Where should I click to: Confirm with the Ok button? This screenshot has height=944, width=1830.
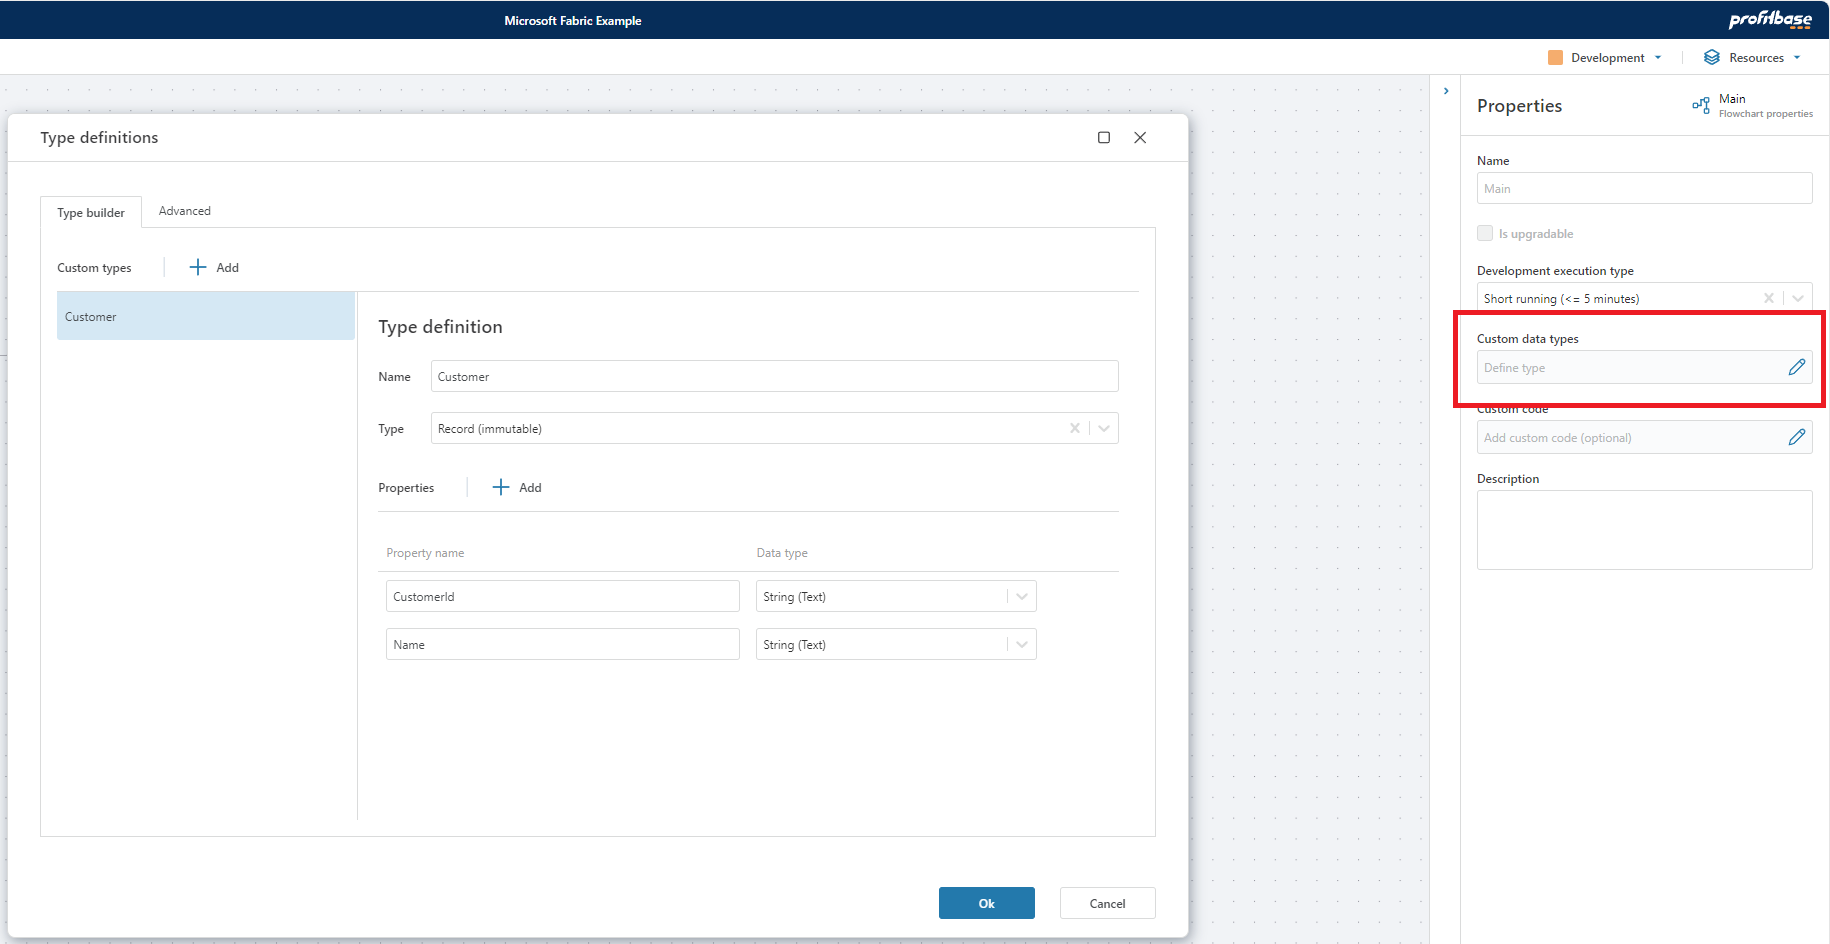click(x=986, y=903)
